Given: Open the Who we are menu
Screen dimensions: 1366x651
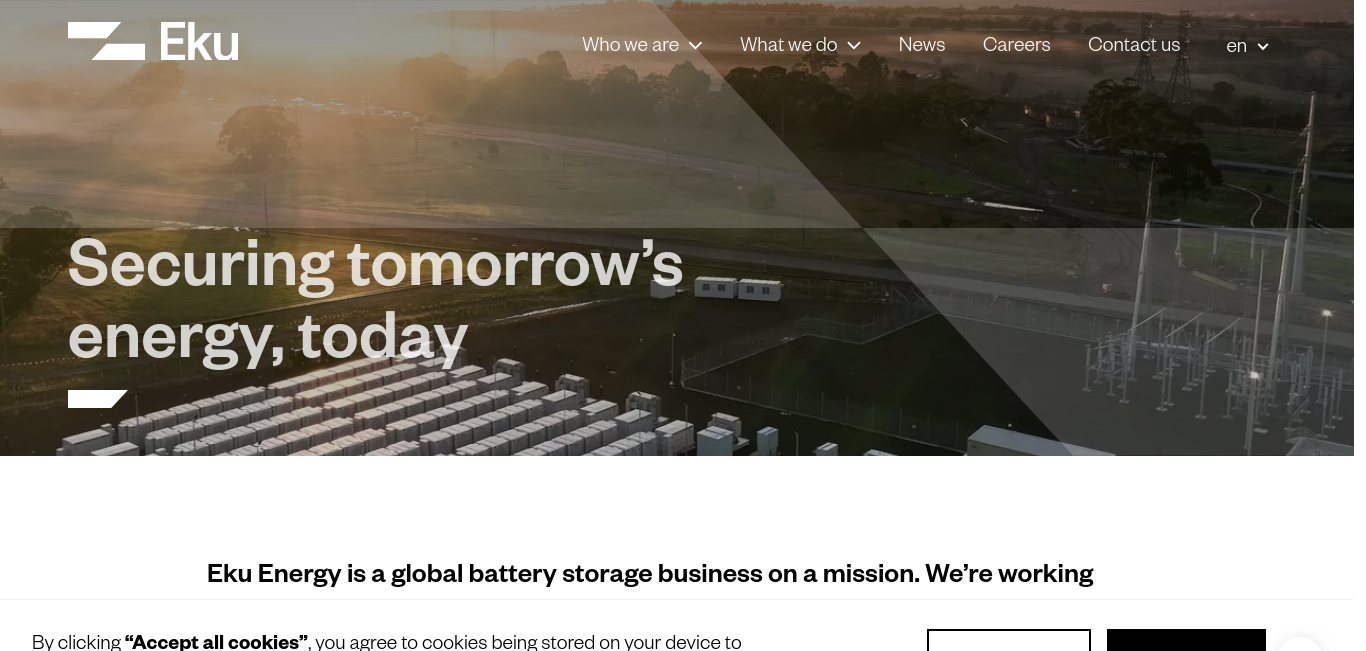Looking at the screenshot, I should click(x=630, y=45).
